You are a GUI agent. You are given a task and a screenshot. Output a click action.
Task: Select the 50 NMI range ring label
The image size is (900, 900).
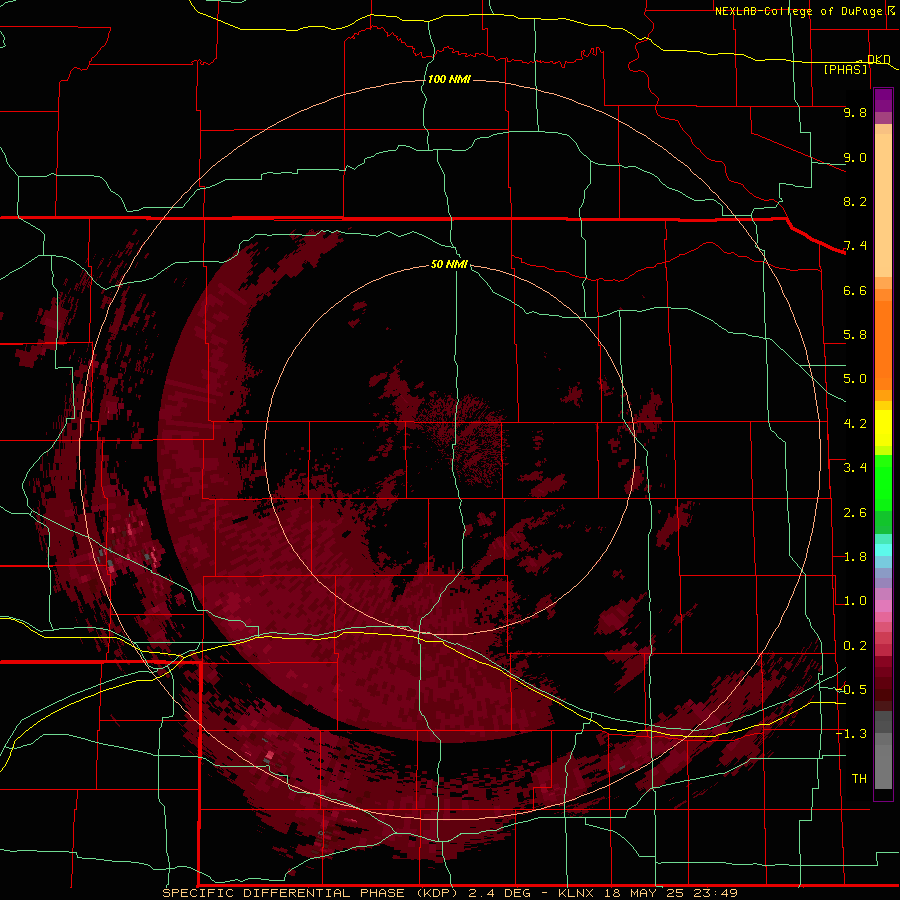[449, 264]
